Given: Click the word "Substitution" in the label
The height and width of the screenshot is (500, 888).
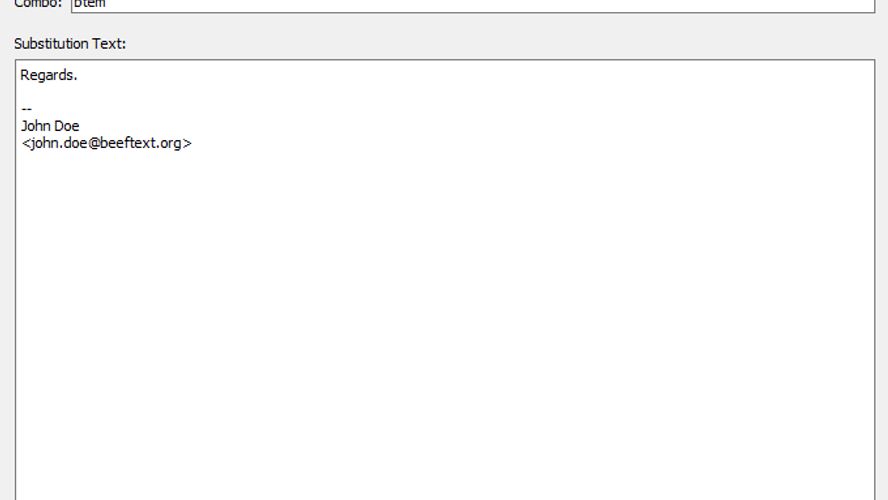Looking at the screenshot, I should point(51,44).
